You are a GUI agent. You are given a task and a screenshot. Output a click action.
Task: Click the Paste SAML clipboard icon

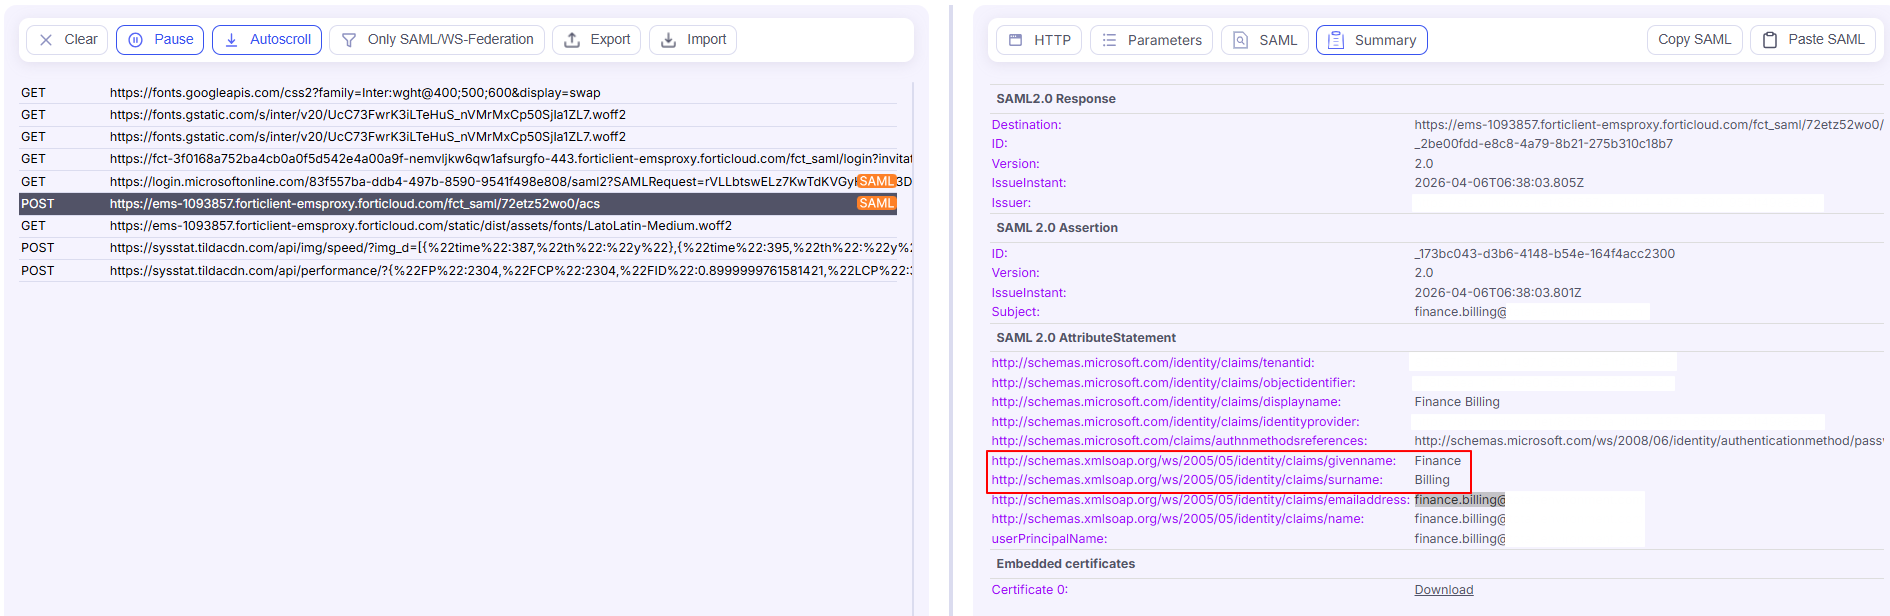pos(1770,40)
